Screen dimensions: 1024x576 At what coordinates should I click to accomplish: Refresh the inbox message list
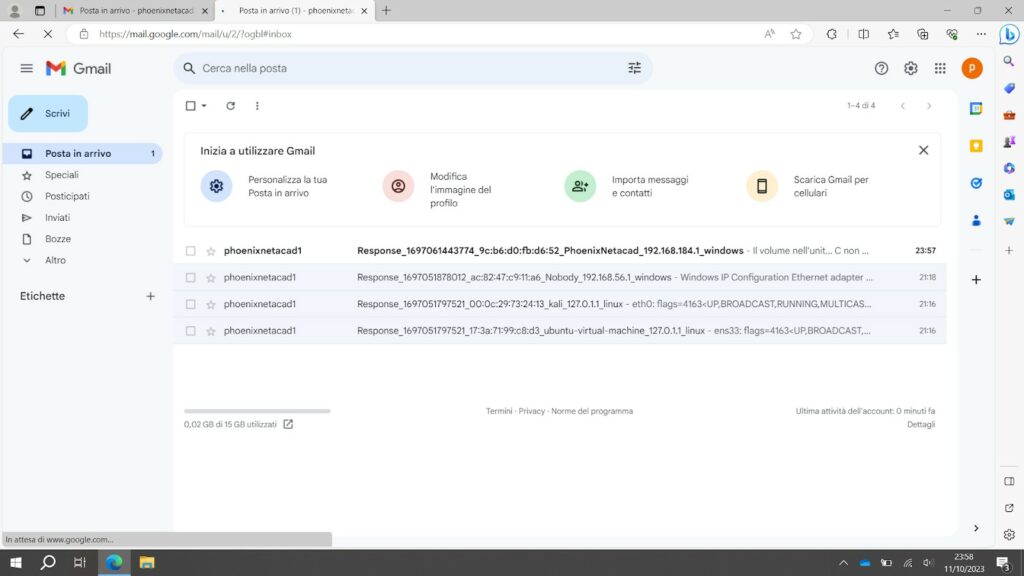(x=230, y=106)
